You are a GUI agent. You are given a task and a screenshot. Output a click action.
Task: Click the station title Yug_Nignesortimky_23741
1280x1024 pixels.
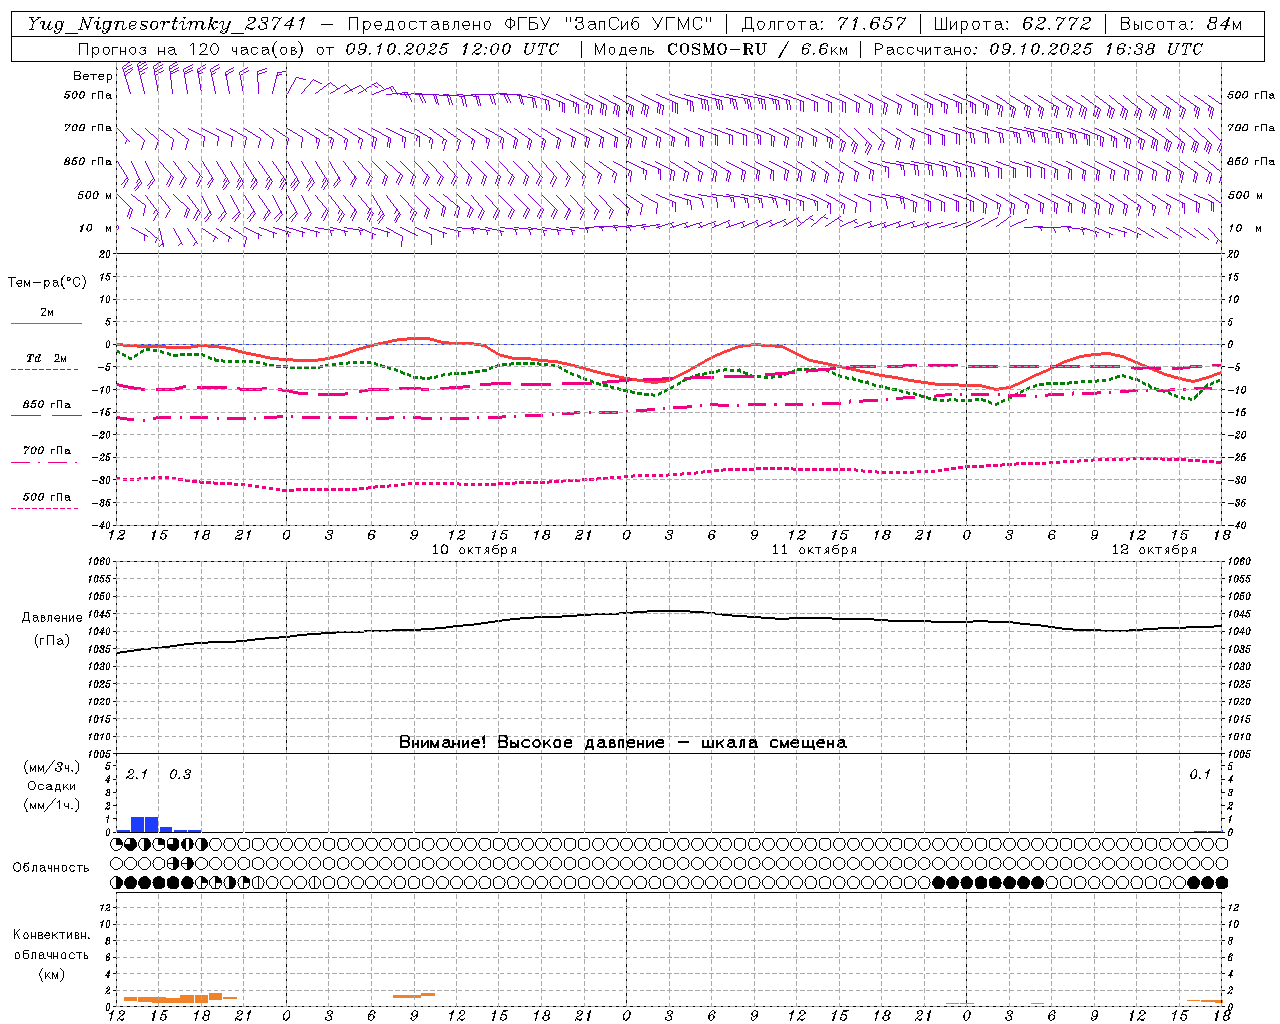[167, 24]
